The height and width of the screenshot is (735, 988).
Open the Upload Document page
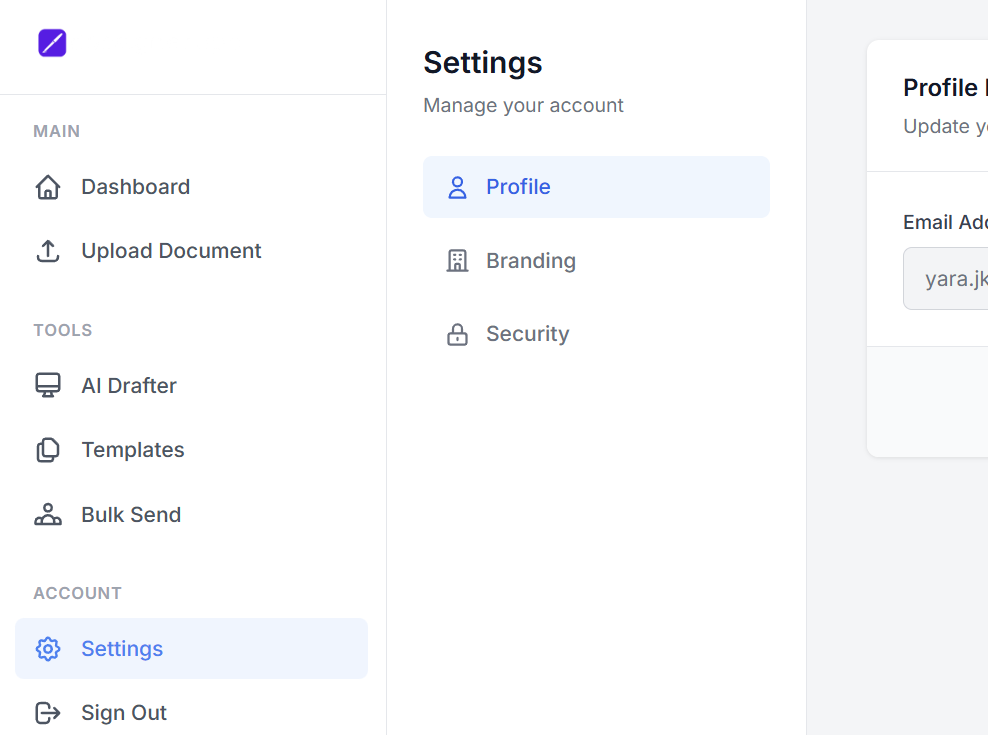point(171,251)
